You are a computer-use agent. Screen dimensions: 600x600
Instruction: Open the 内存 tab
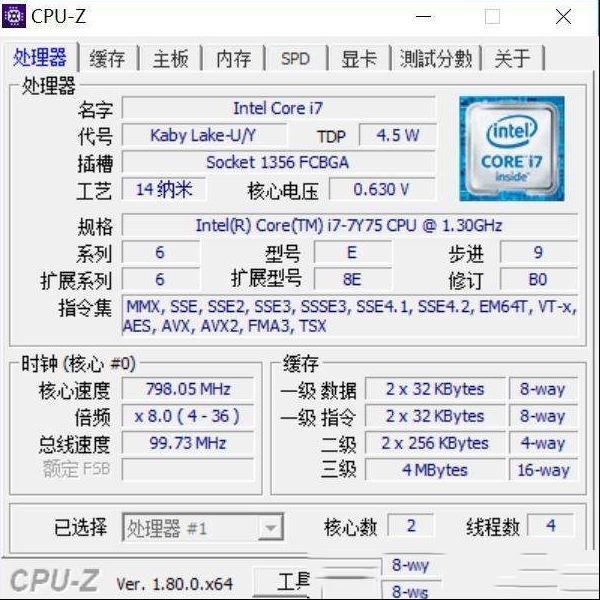point(233,59)
